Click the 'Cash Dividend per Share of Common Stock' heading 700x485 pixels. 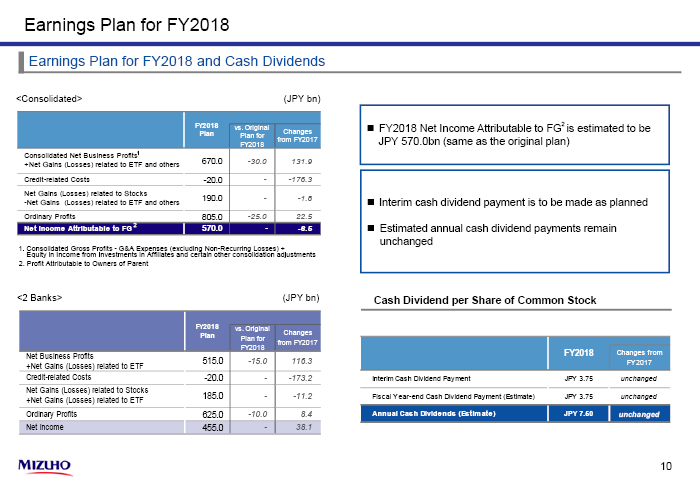coord(484,300)
